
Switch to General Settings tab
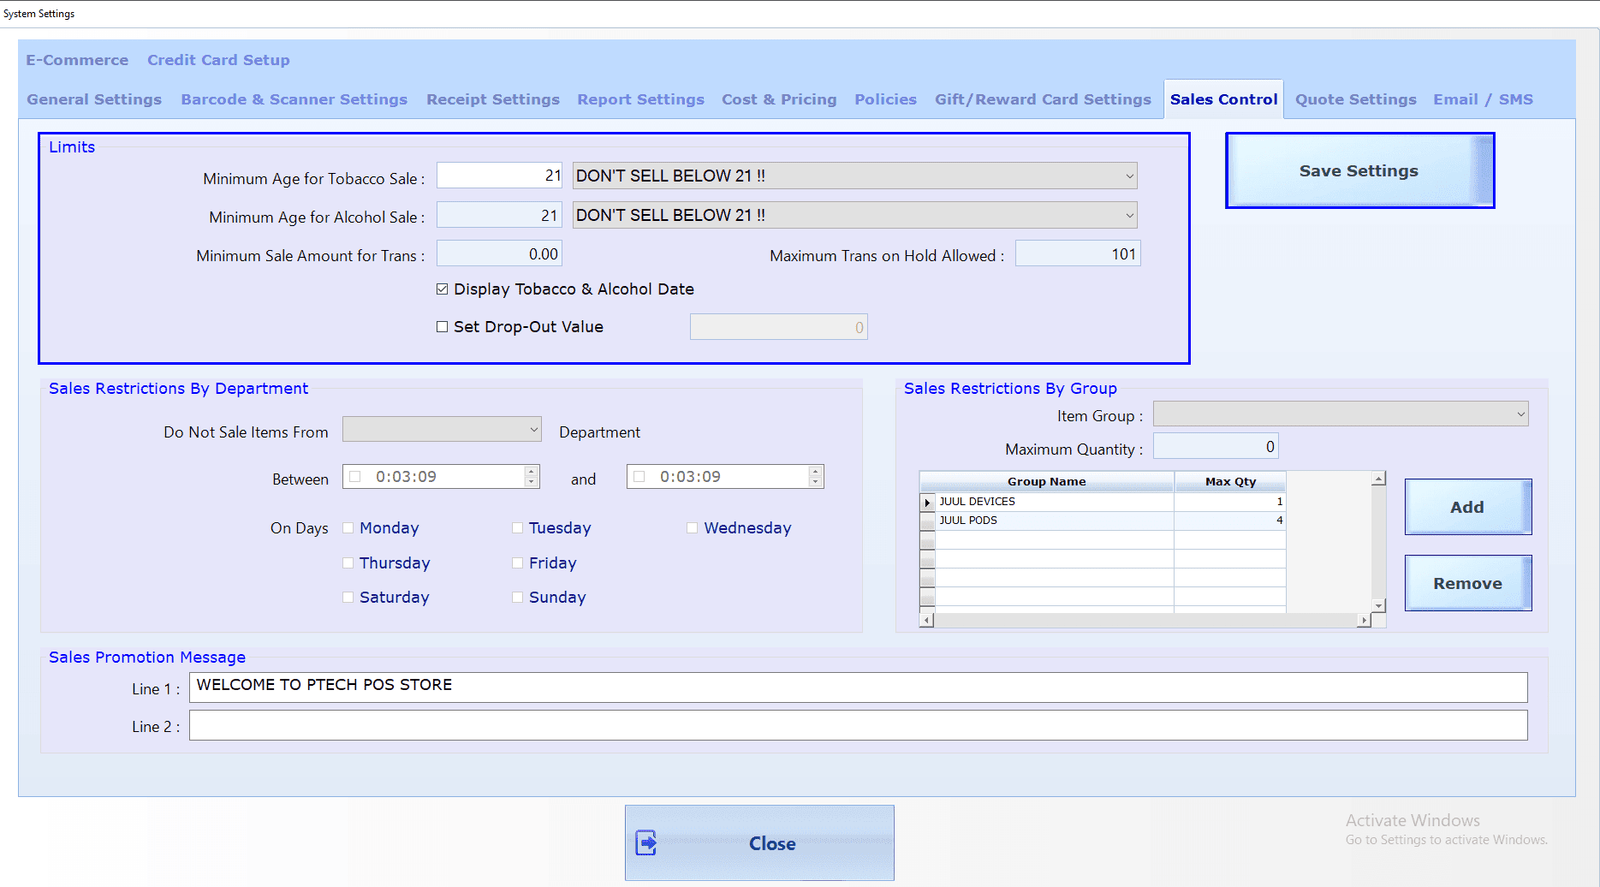click(x=94, y=99)
